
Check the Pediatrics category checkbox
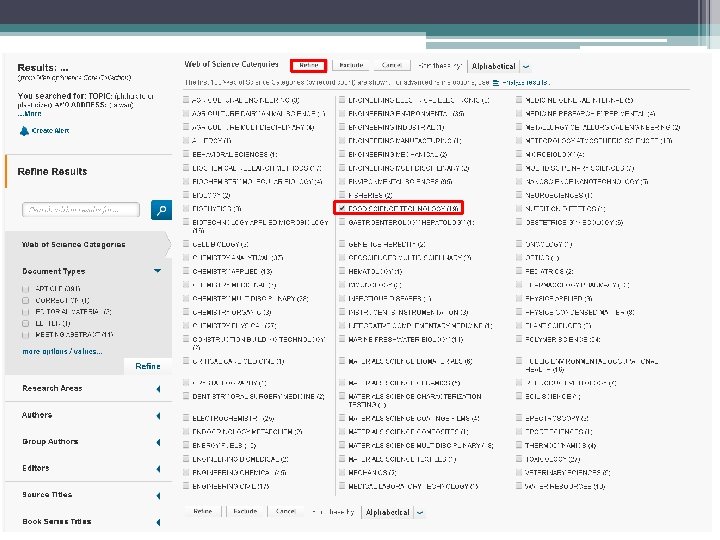tap(519, 271)
